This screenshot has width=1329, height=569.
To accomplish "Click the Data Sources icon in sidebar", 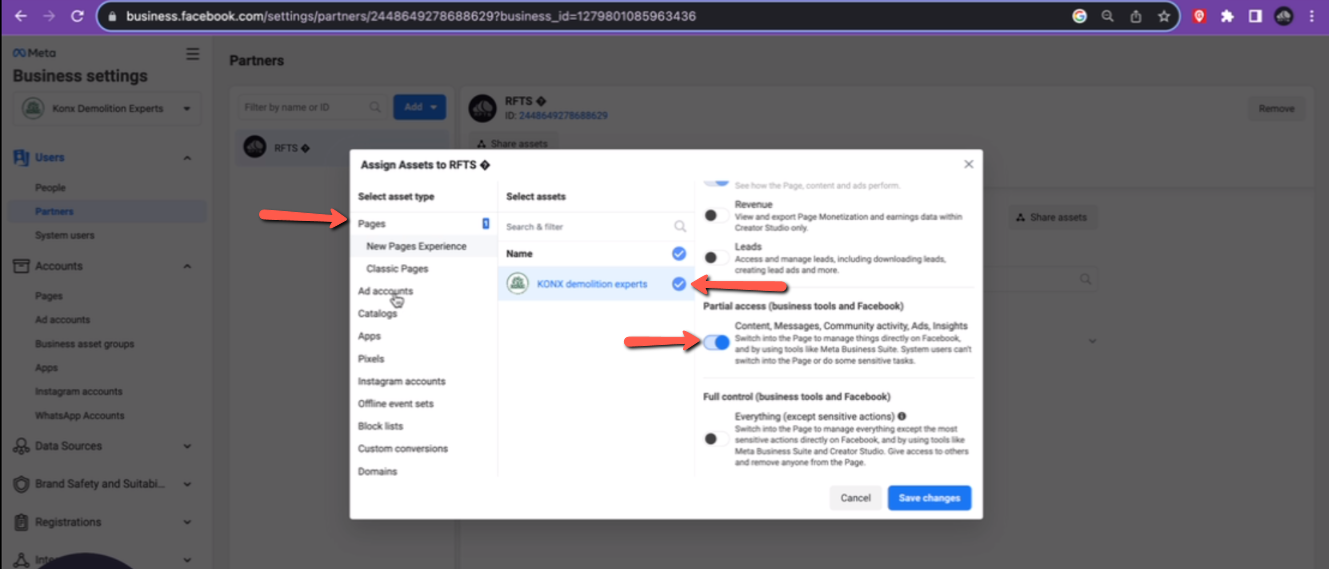I will coord(20,446).
